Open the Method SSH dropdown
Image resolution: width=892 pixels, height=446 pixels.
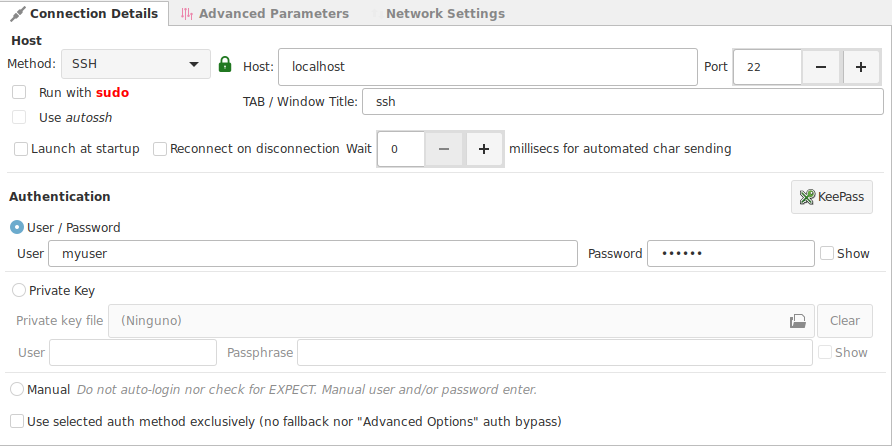135,64
